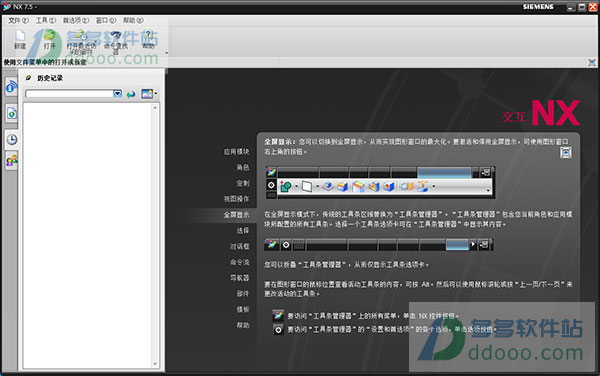Open the history panel combo box dropdown arrow

coord(117,93)
